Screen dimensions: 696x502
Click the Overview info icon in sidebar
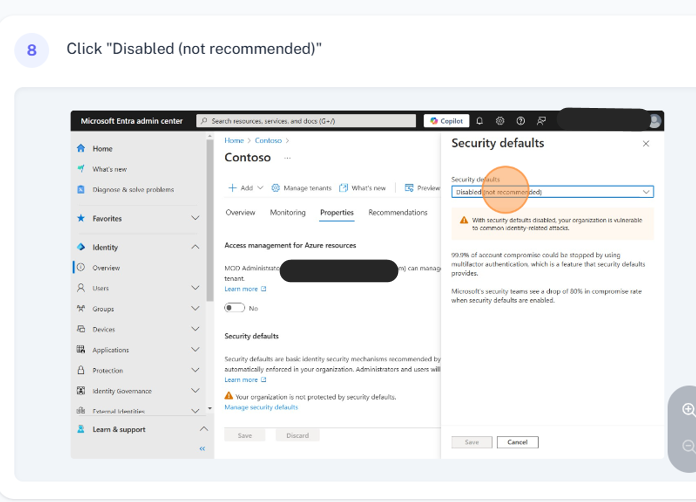click(81, 267)
